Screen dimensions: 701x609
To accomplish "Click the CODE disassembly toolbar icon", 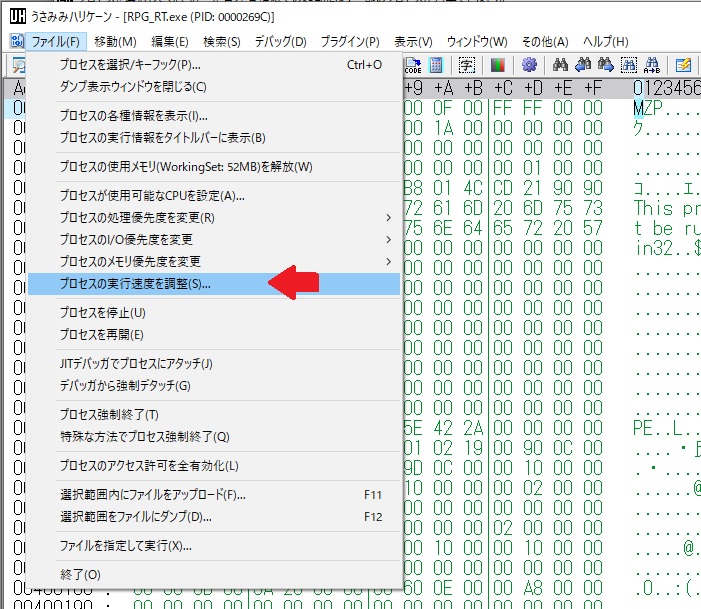I will click(413, 65).
